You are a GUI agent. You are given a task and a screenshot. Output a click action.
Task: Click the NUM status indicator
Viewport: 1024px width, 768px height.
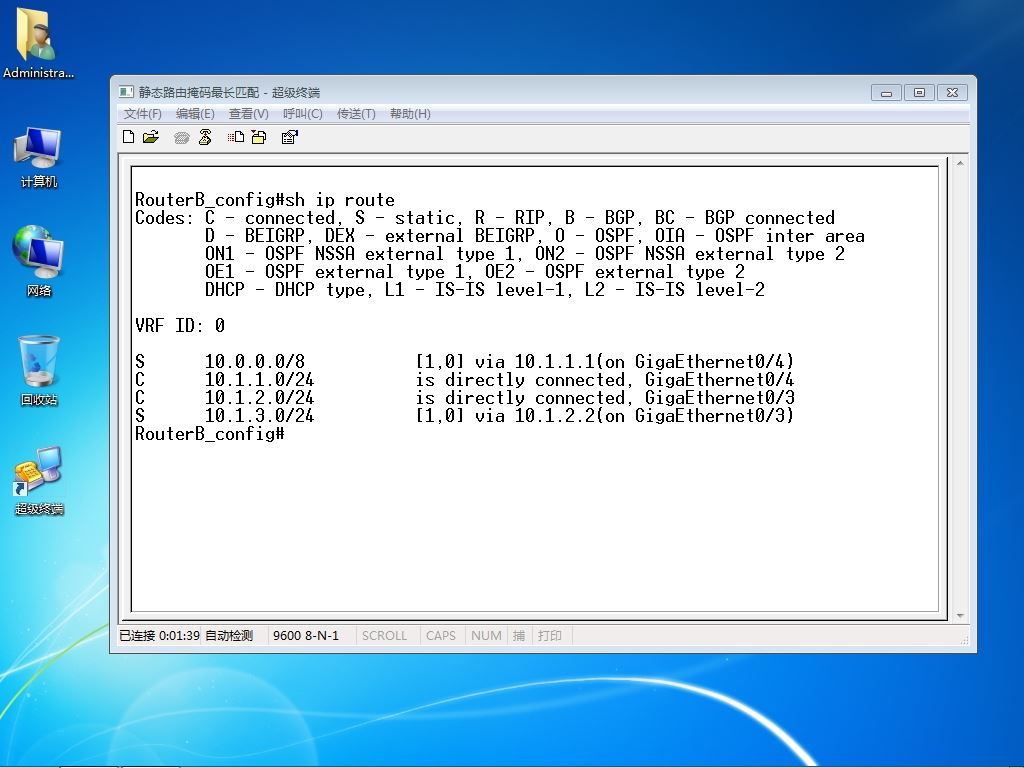[487, 635]
